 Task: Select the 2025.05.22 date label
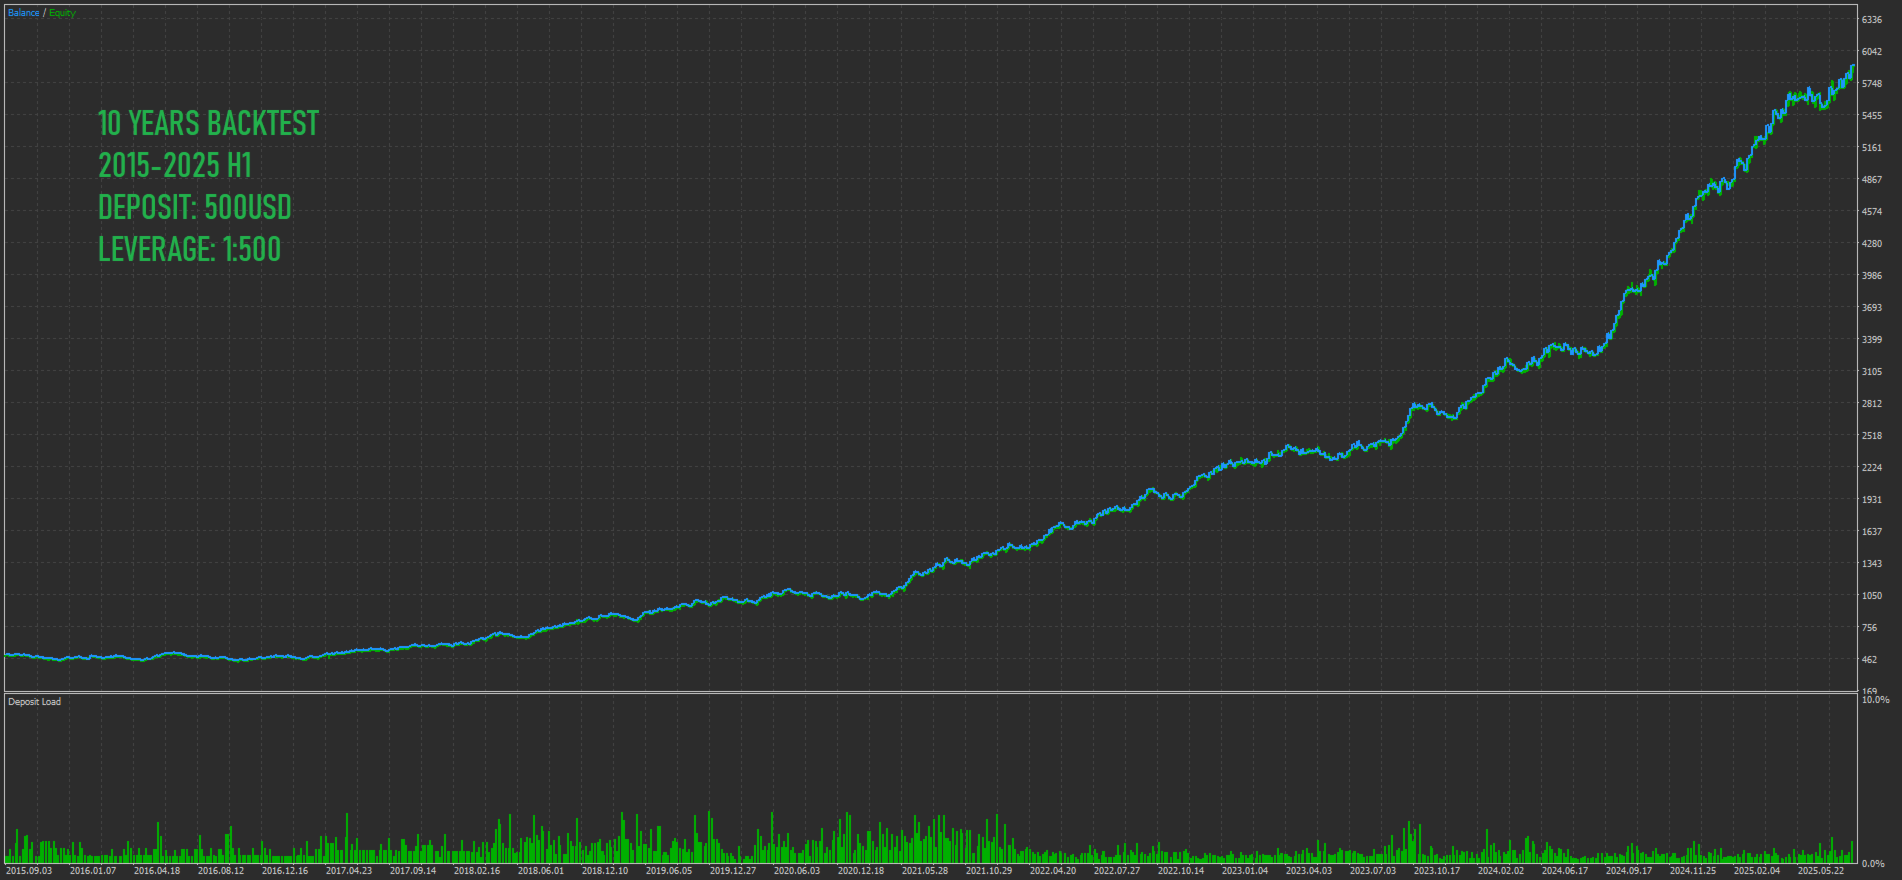1821,871
